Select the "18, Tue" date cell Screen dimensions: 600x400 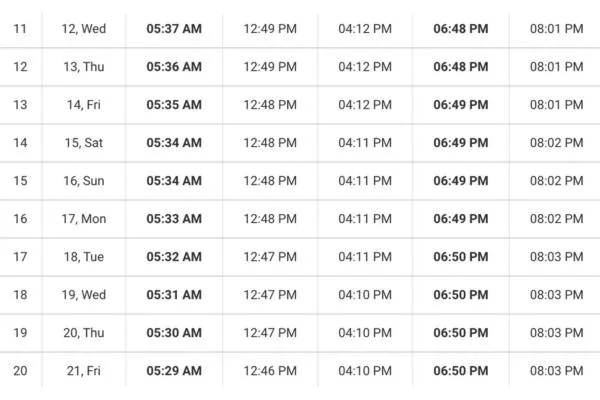(x=84, y=257)
